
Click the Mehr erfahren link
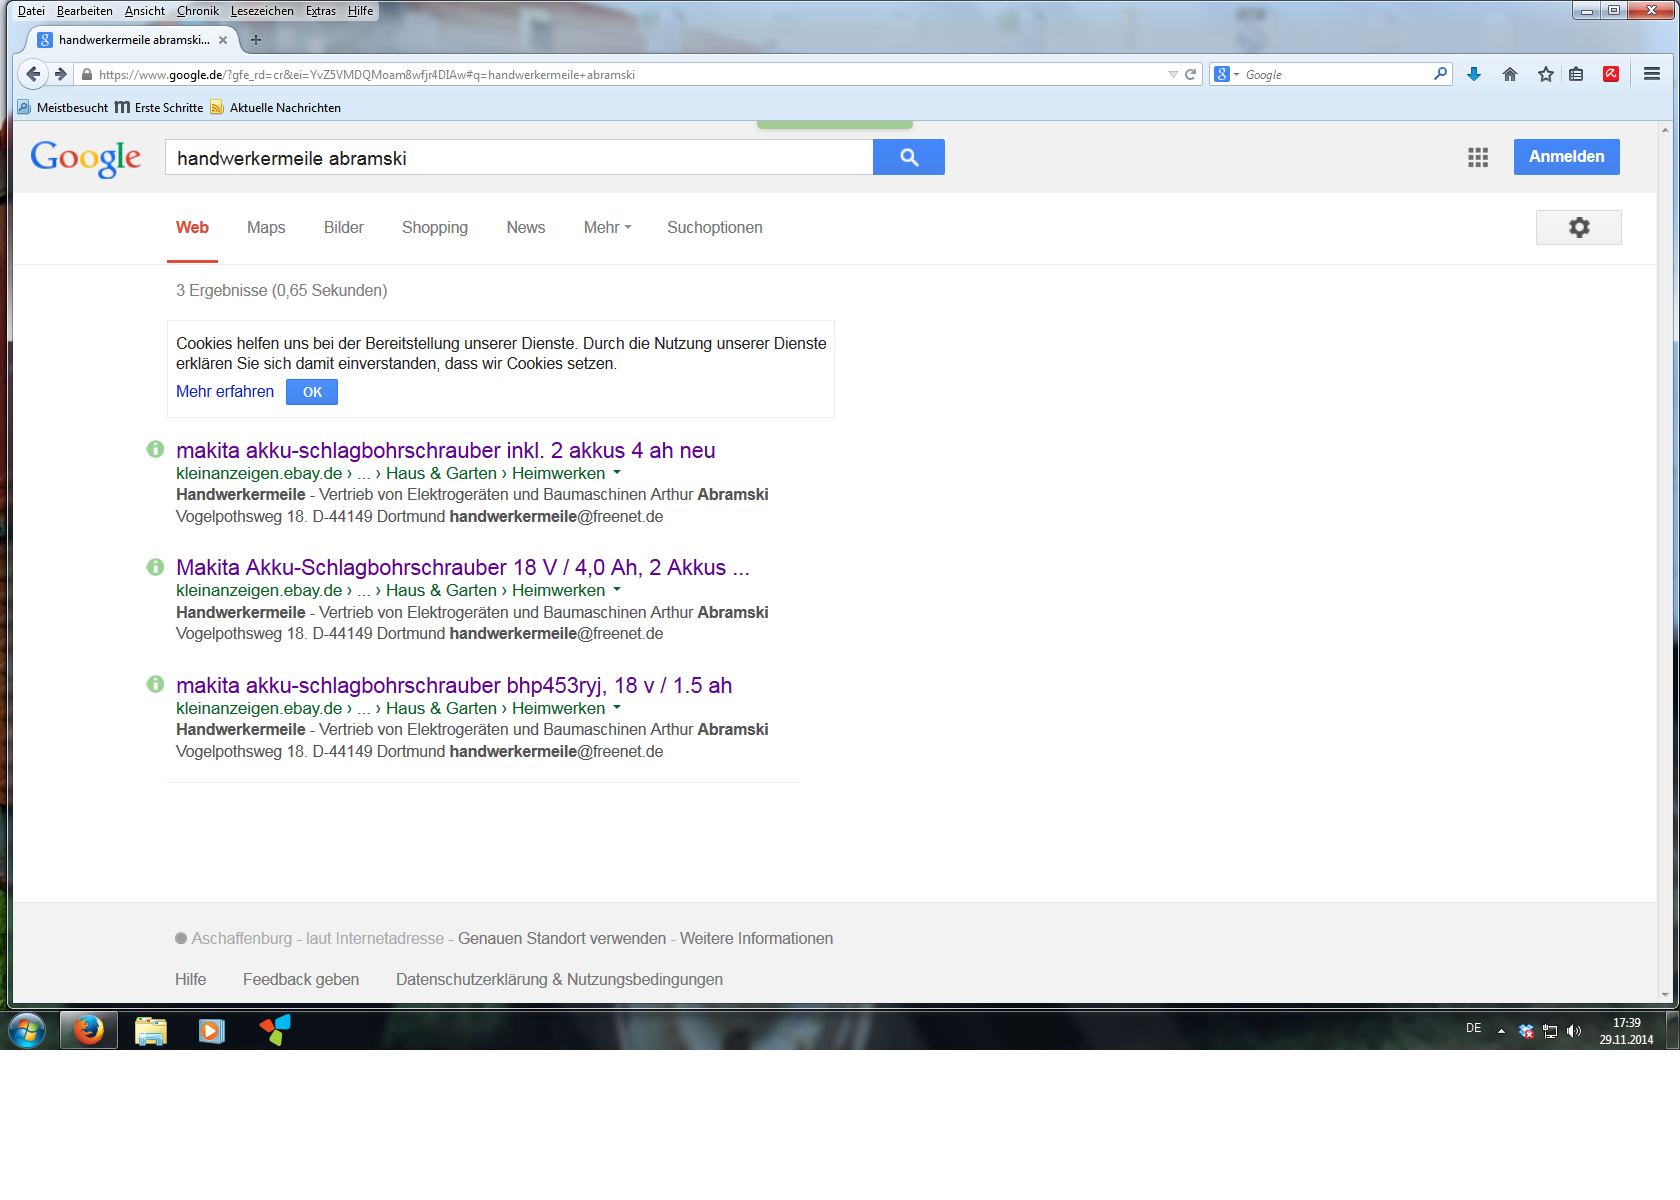(225, 391)
